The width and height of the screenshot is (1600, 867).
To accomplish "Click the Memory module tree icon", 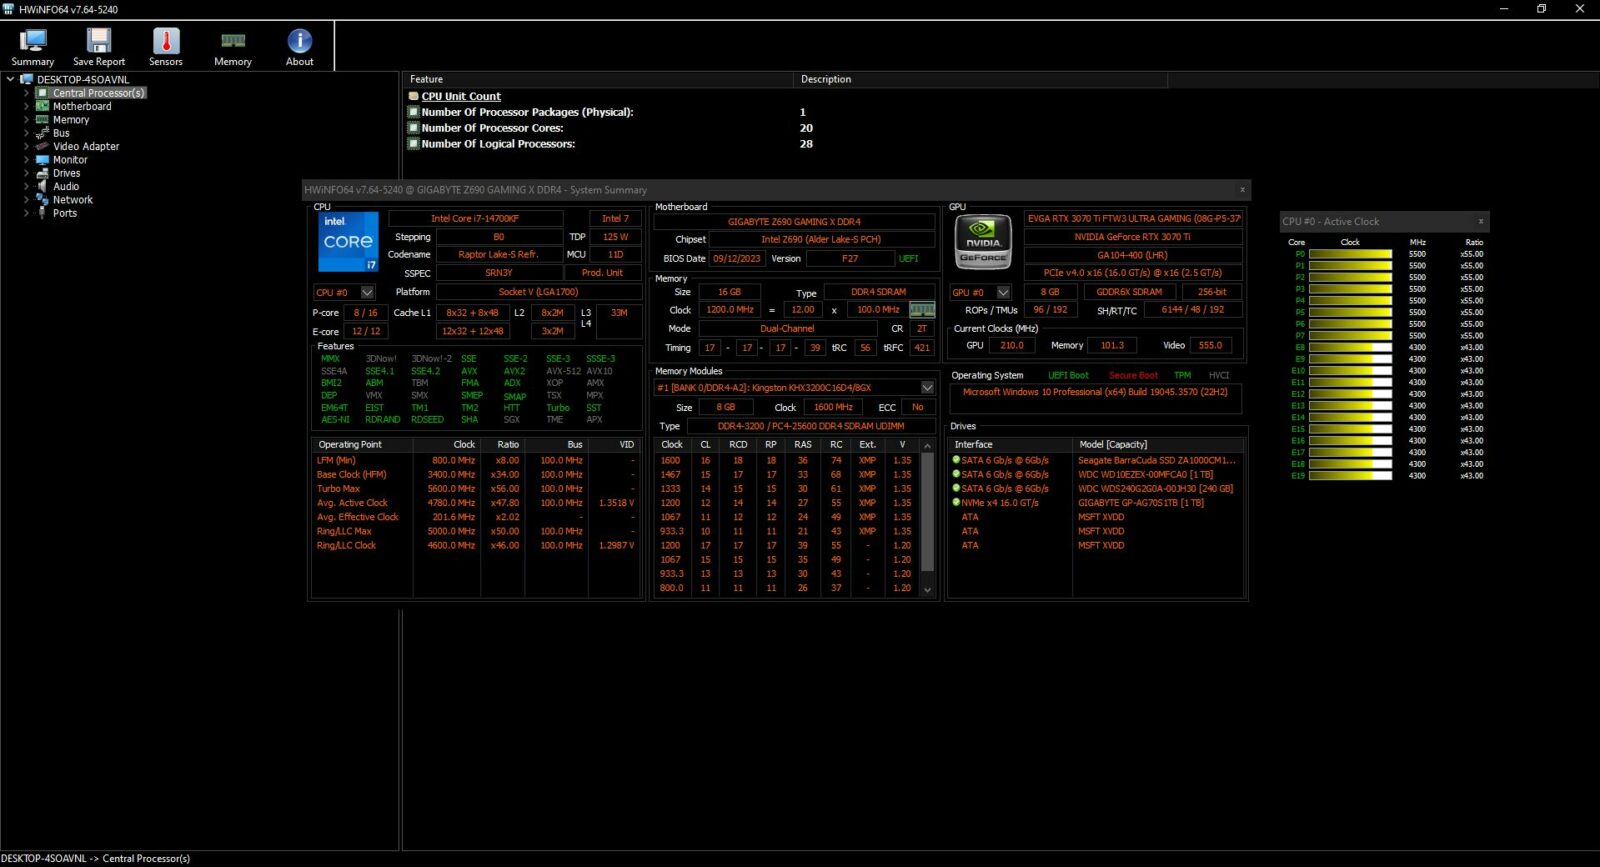I will pyautogui.click(x=42, y=119).
